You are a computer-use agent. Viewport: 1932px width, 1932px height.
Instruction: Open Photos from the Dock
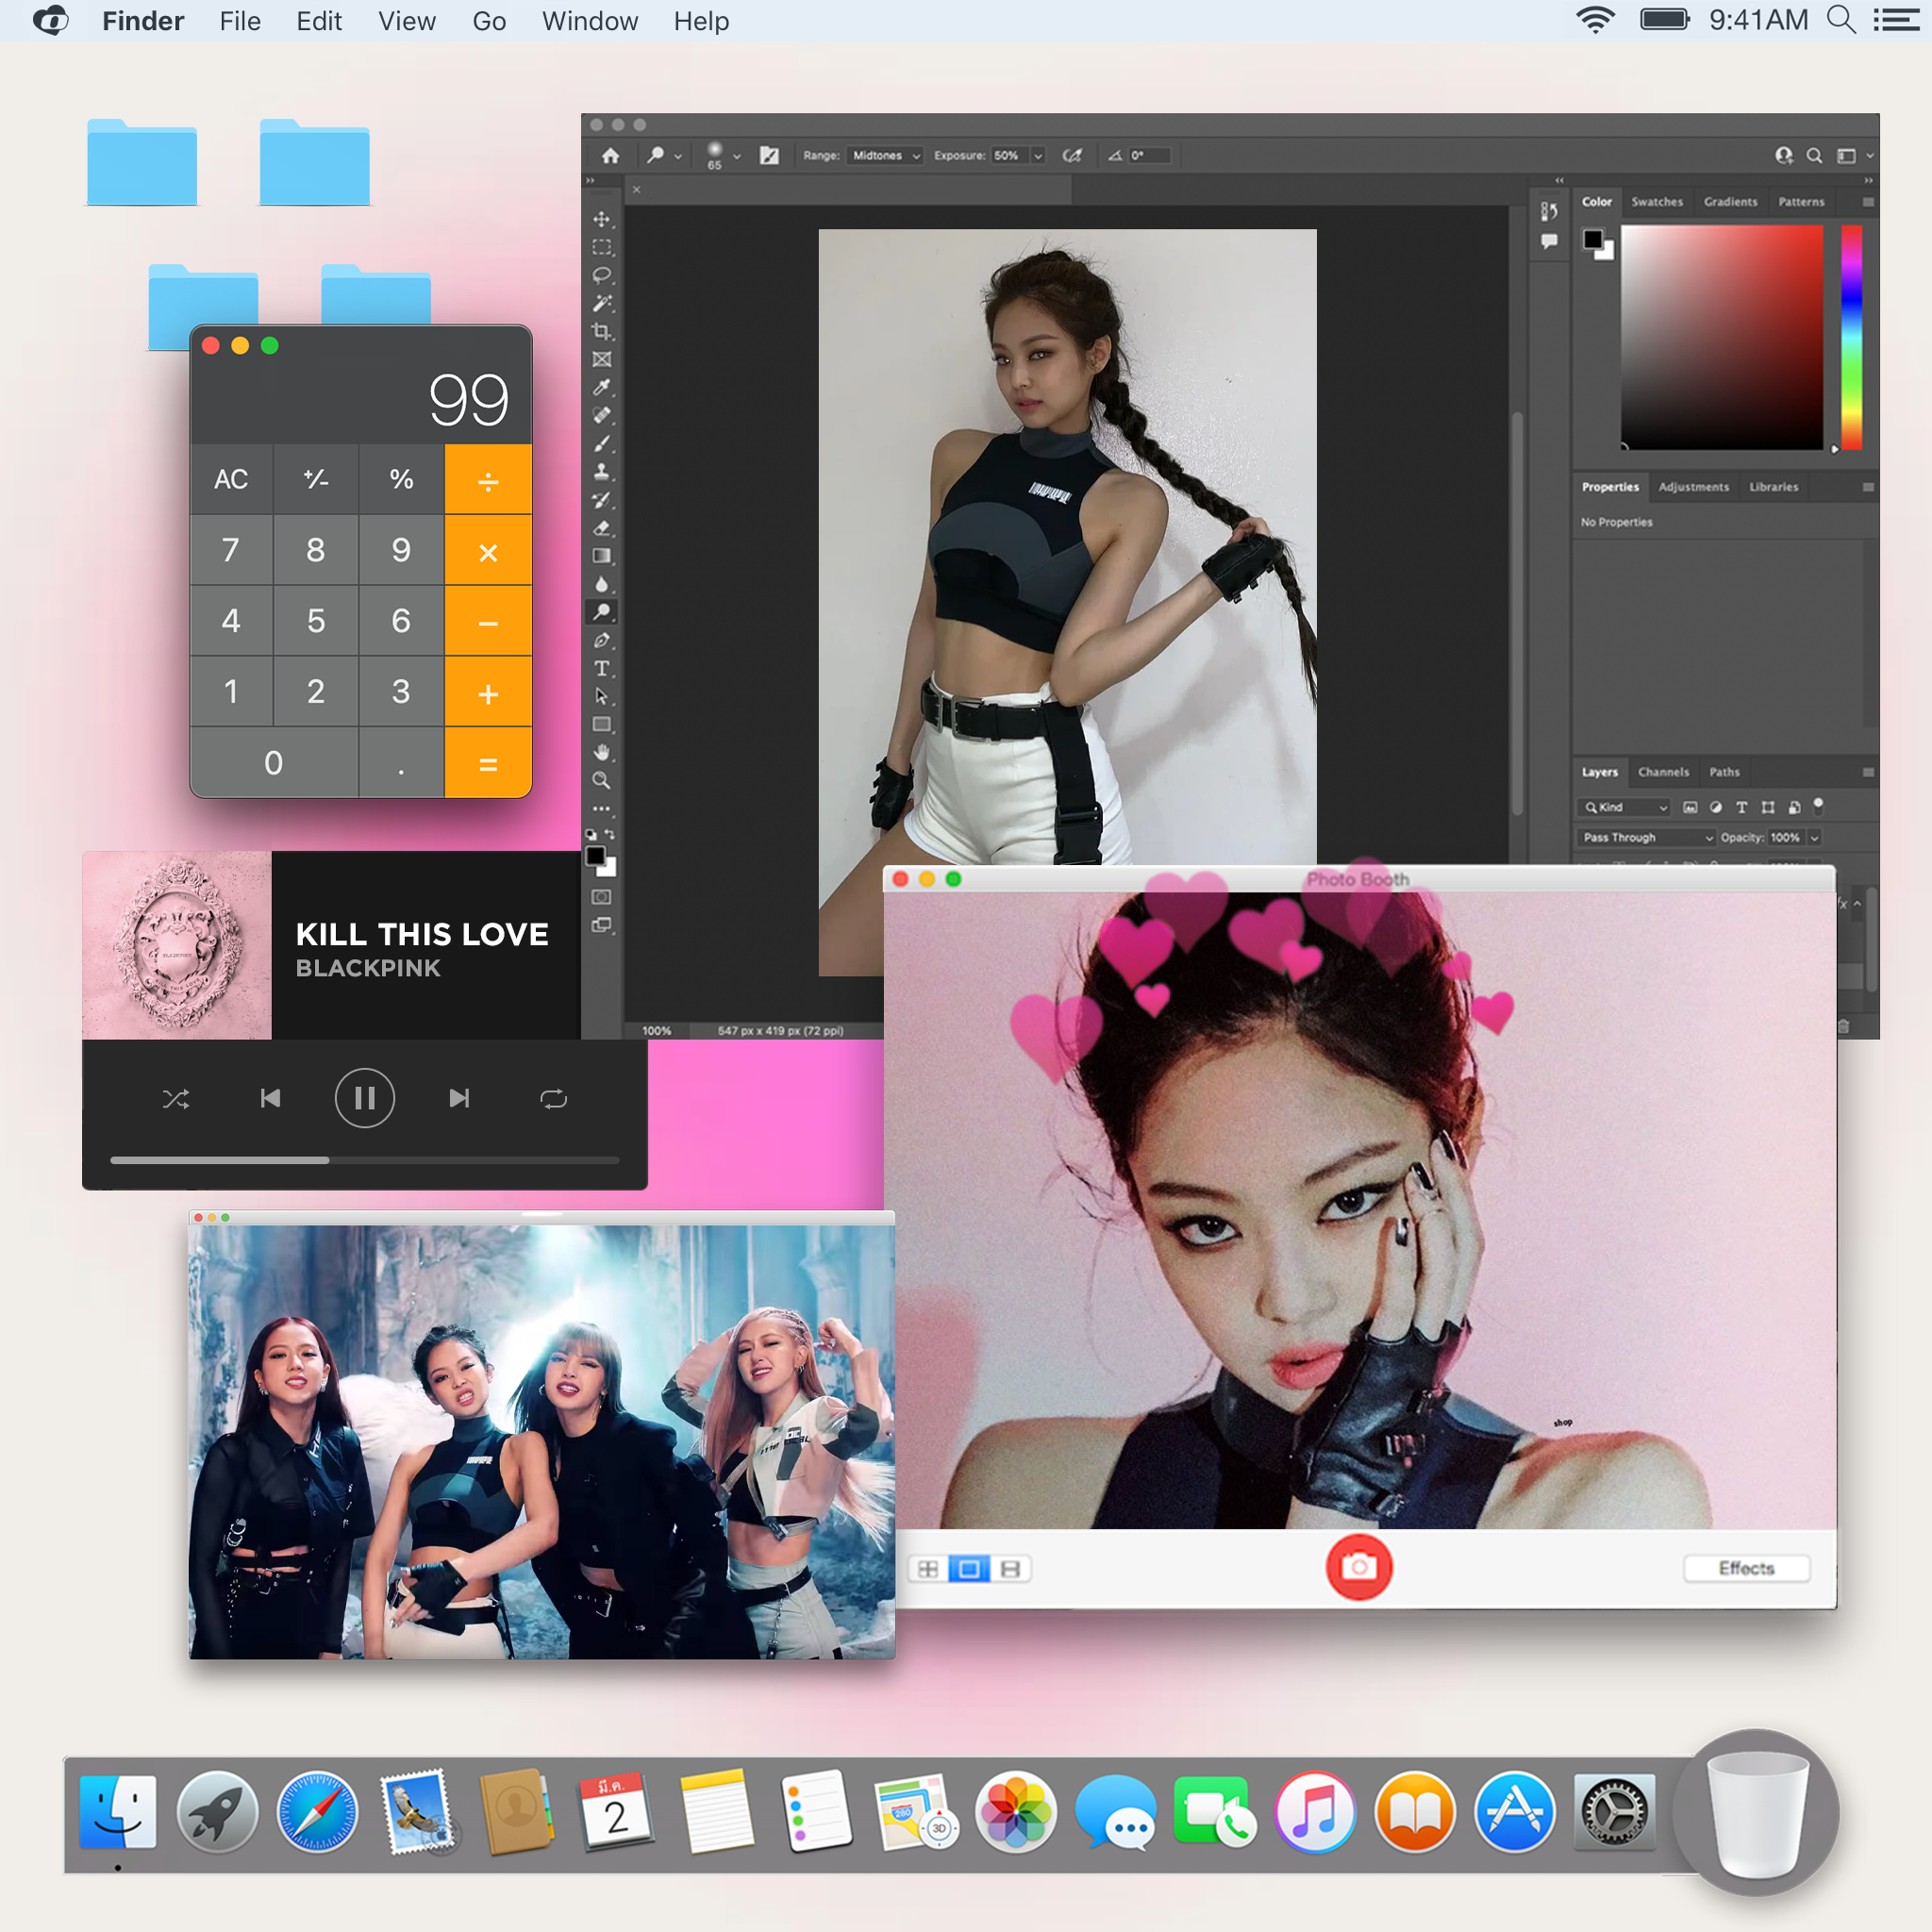[x=1015, y=1812]
